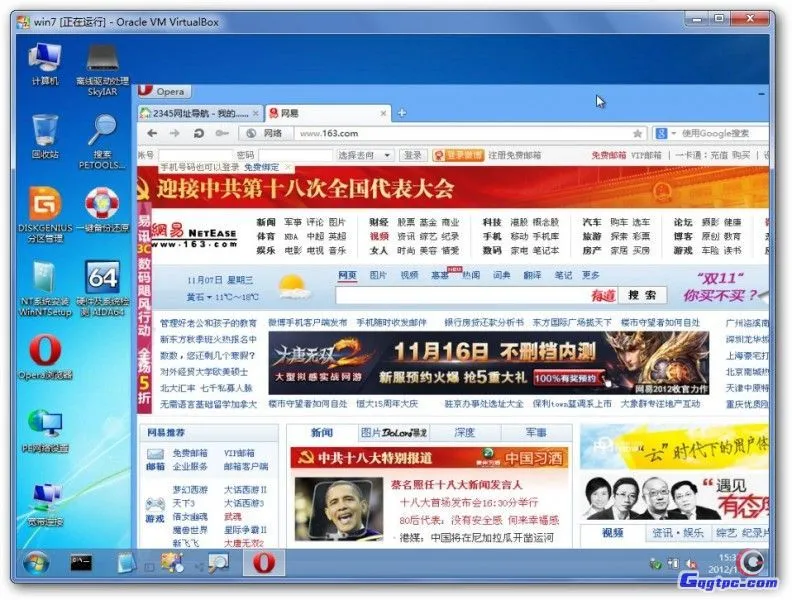Click the 免费绑定 link
Image resolution: width=792 pixels, height=600 pixels.
[x=262, y=167]
